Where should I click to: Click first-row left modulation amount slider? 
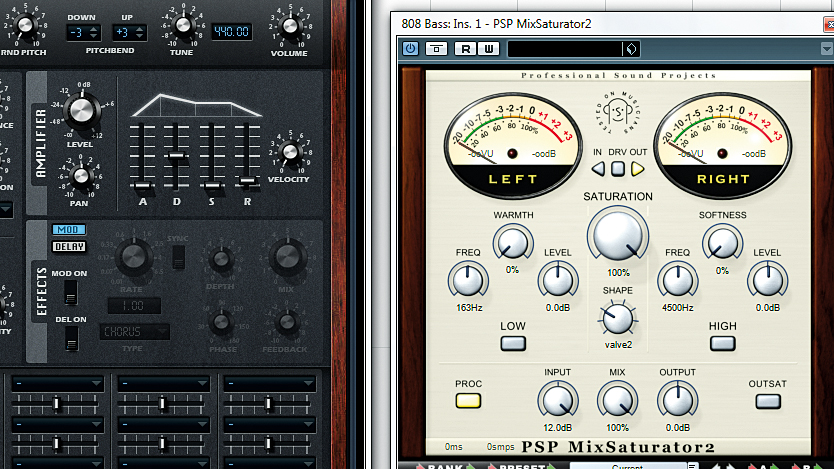tap(57, 404)
